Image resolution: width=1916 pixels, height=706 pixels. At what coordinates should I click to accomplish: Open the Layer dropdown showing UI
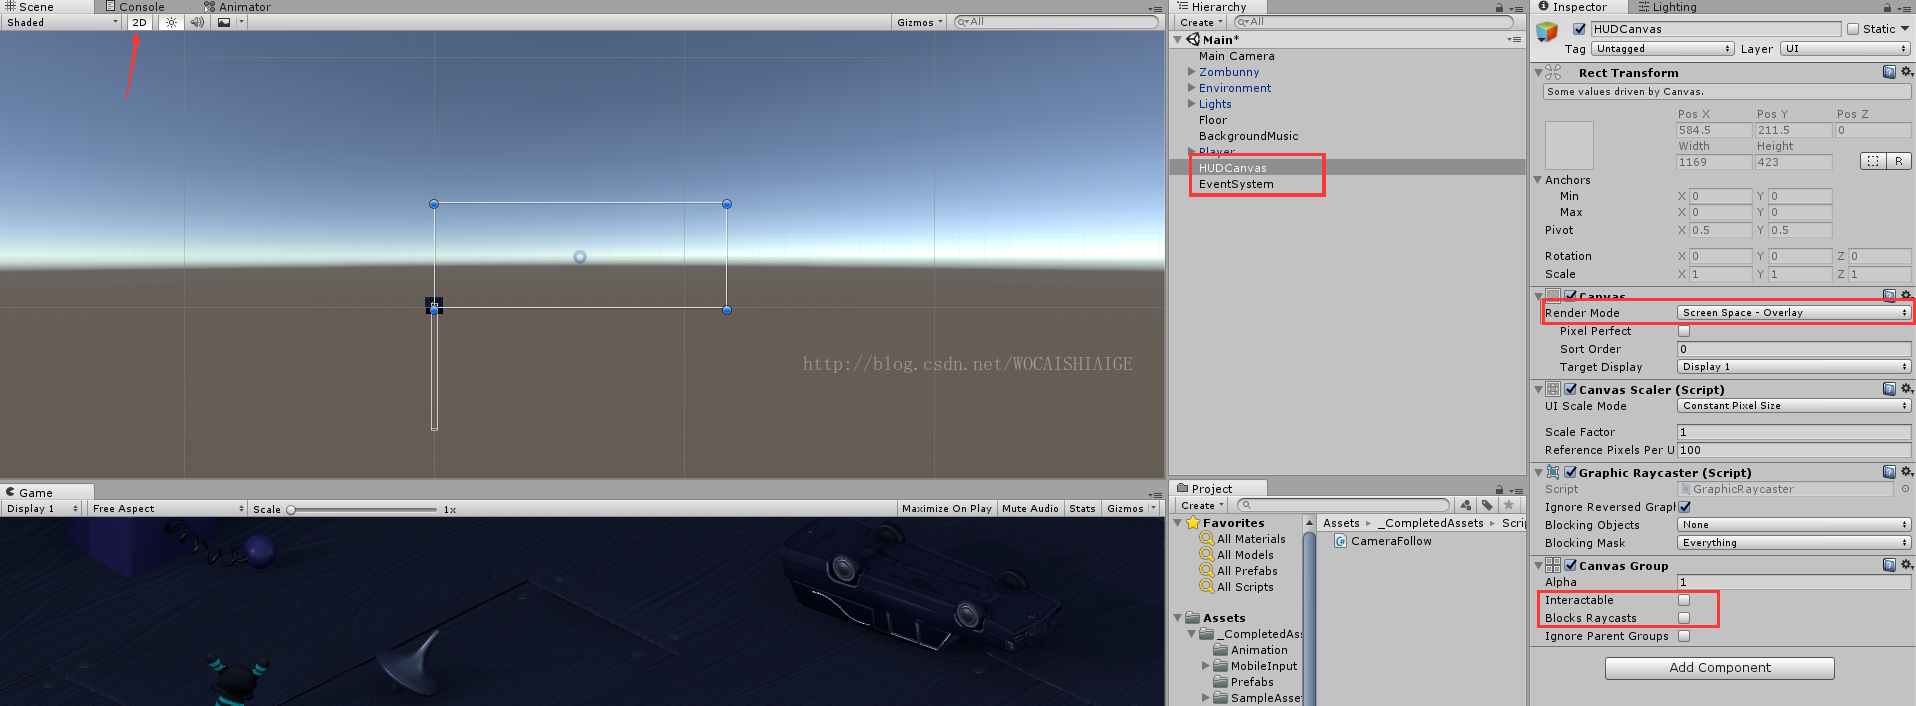(1845, 48)
